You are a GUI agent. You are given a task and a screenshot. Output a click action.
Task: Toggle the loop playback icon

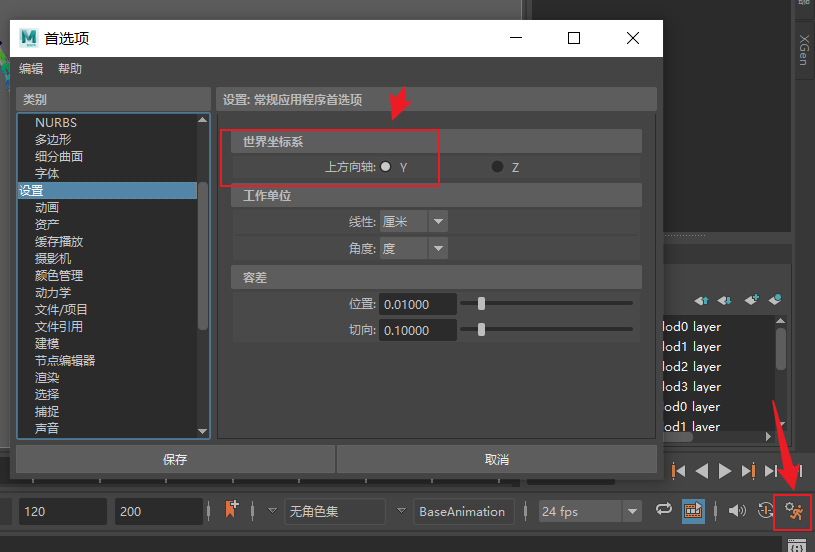coord(664,510)
